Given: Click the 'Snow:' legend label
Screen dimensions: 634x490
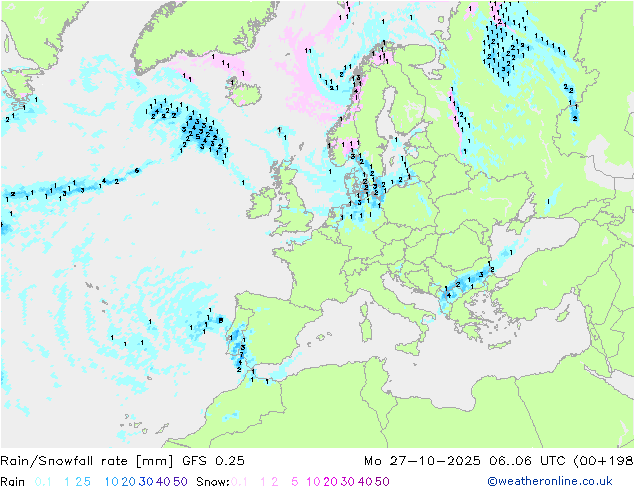Looking at the screenshot, I should pos(213,482).
